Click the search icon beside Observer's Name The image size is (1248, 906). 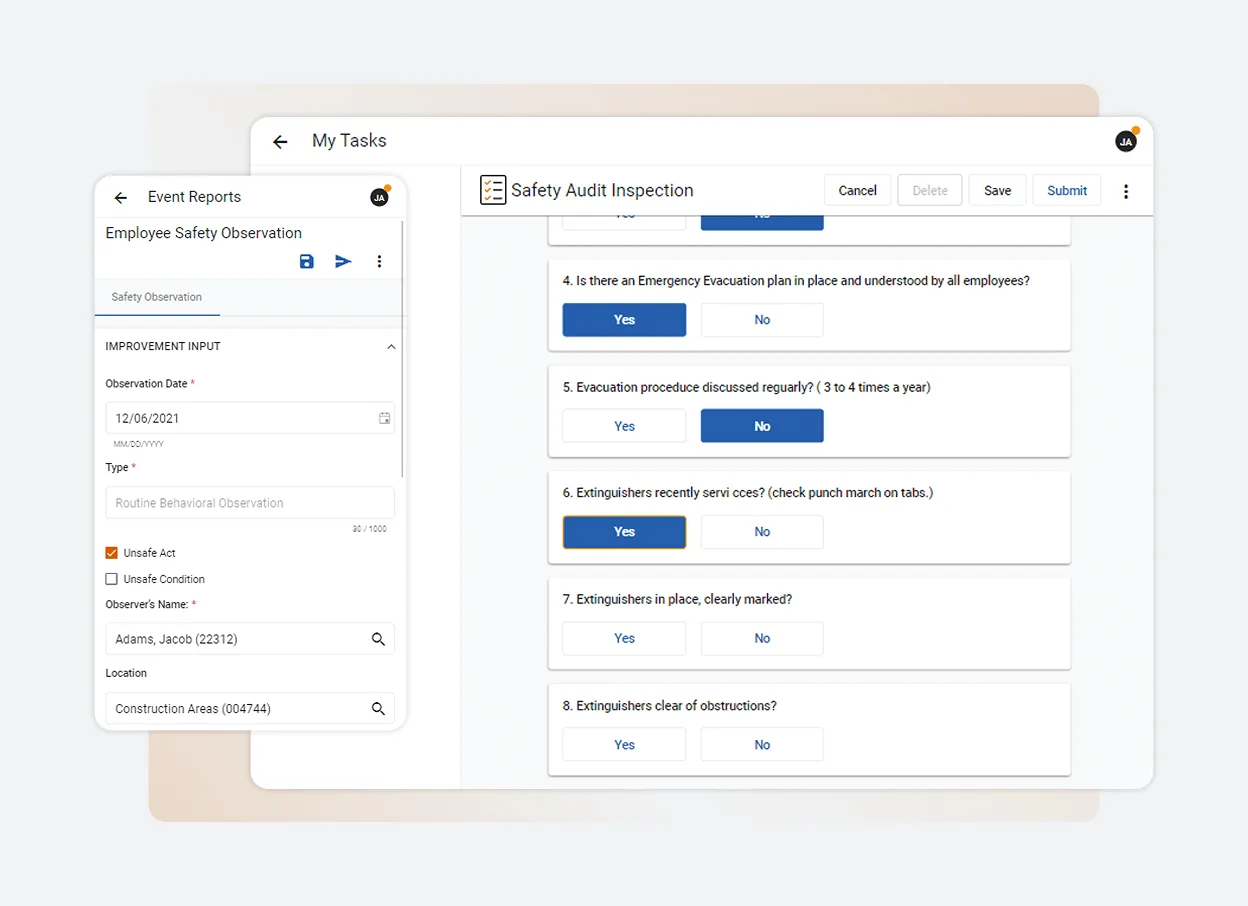point(378,638)
